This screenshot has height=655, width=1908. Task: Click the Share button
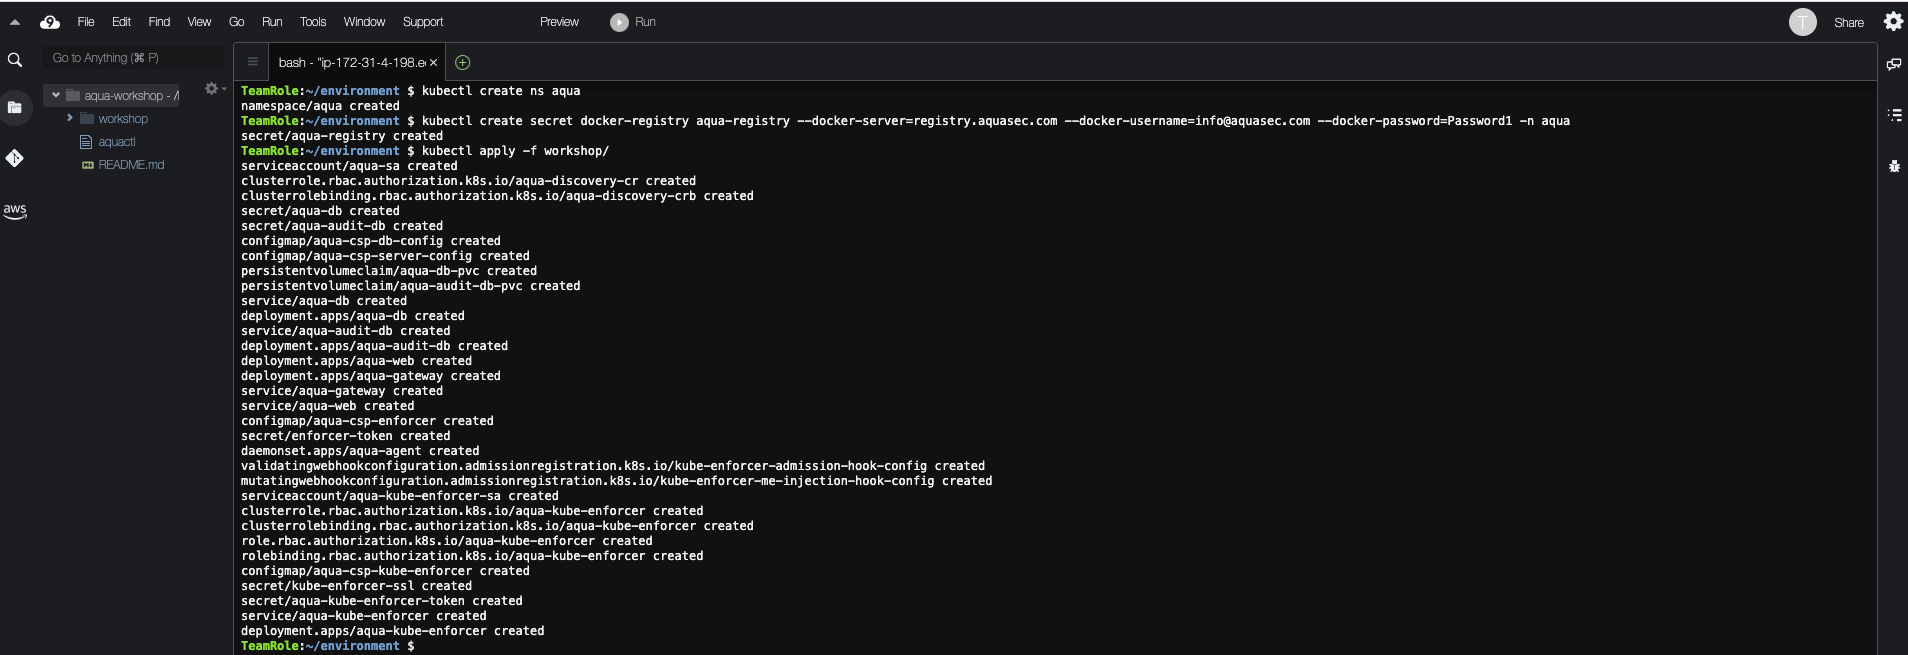1848,22
